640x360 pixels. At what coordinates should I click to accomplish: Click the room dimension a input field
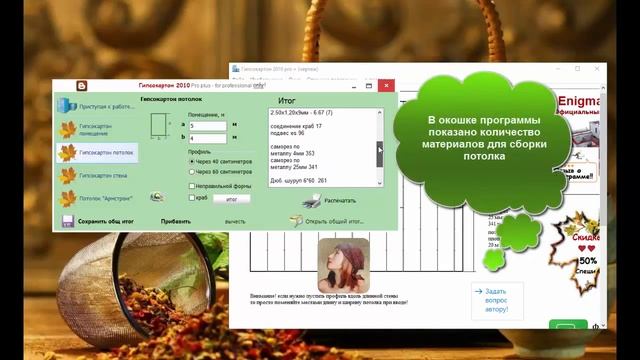point(208,126)
